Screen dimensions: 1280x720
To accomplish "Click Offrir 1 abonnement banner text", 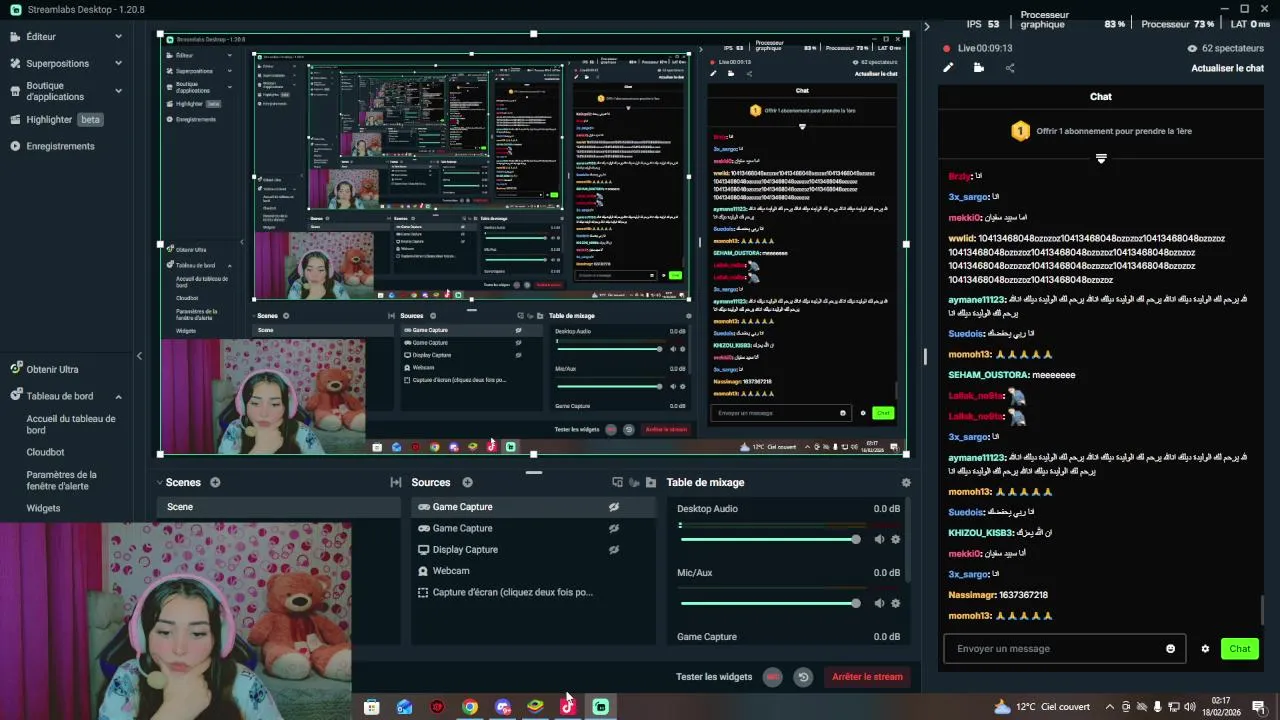I will pyautogui.click(x=1114, y=131).
